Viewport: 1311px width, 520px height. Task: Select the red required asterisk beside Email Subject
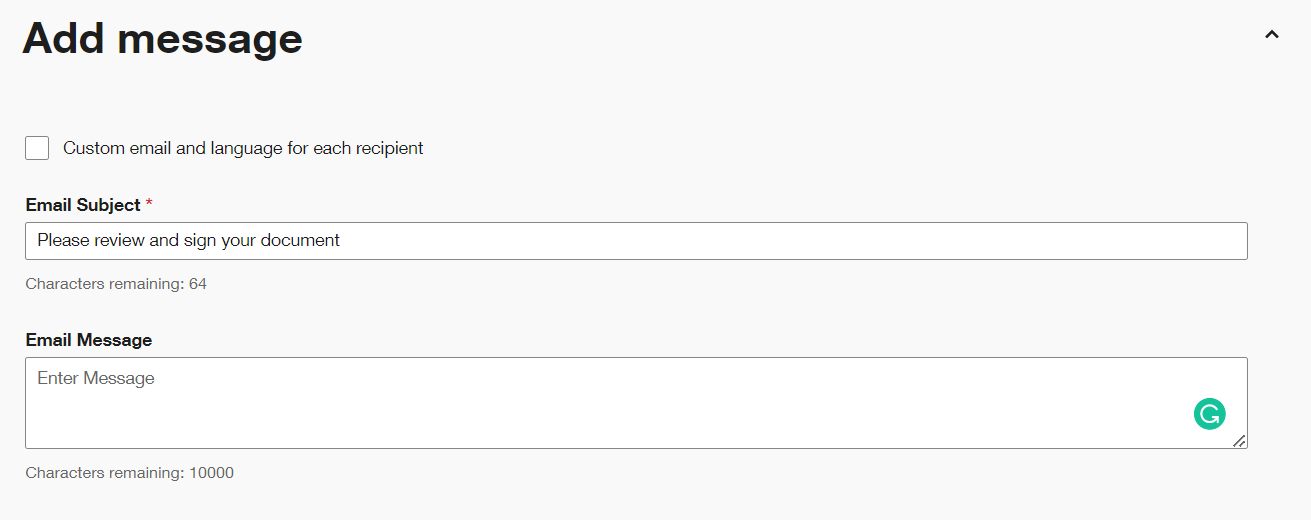(149, 204)
